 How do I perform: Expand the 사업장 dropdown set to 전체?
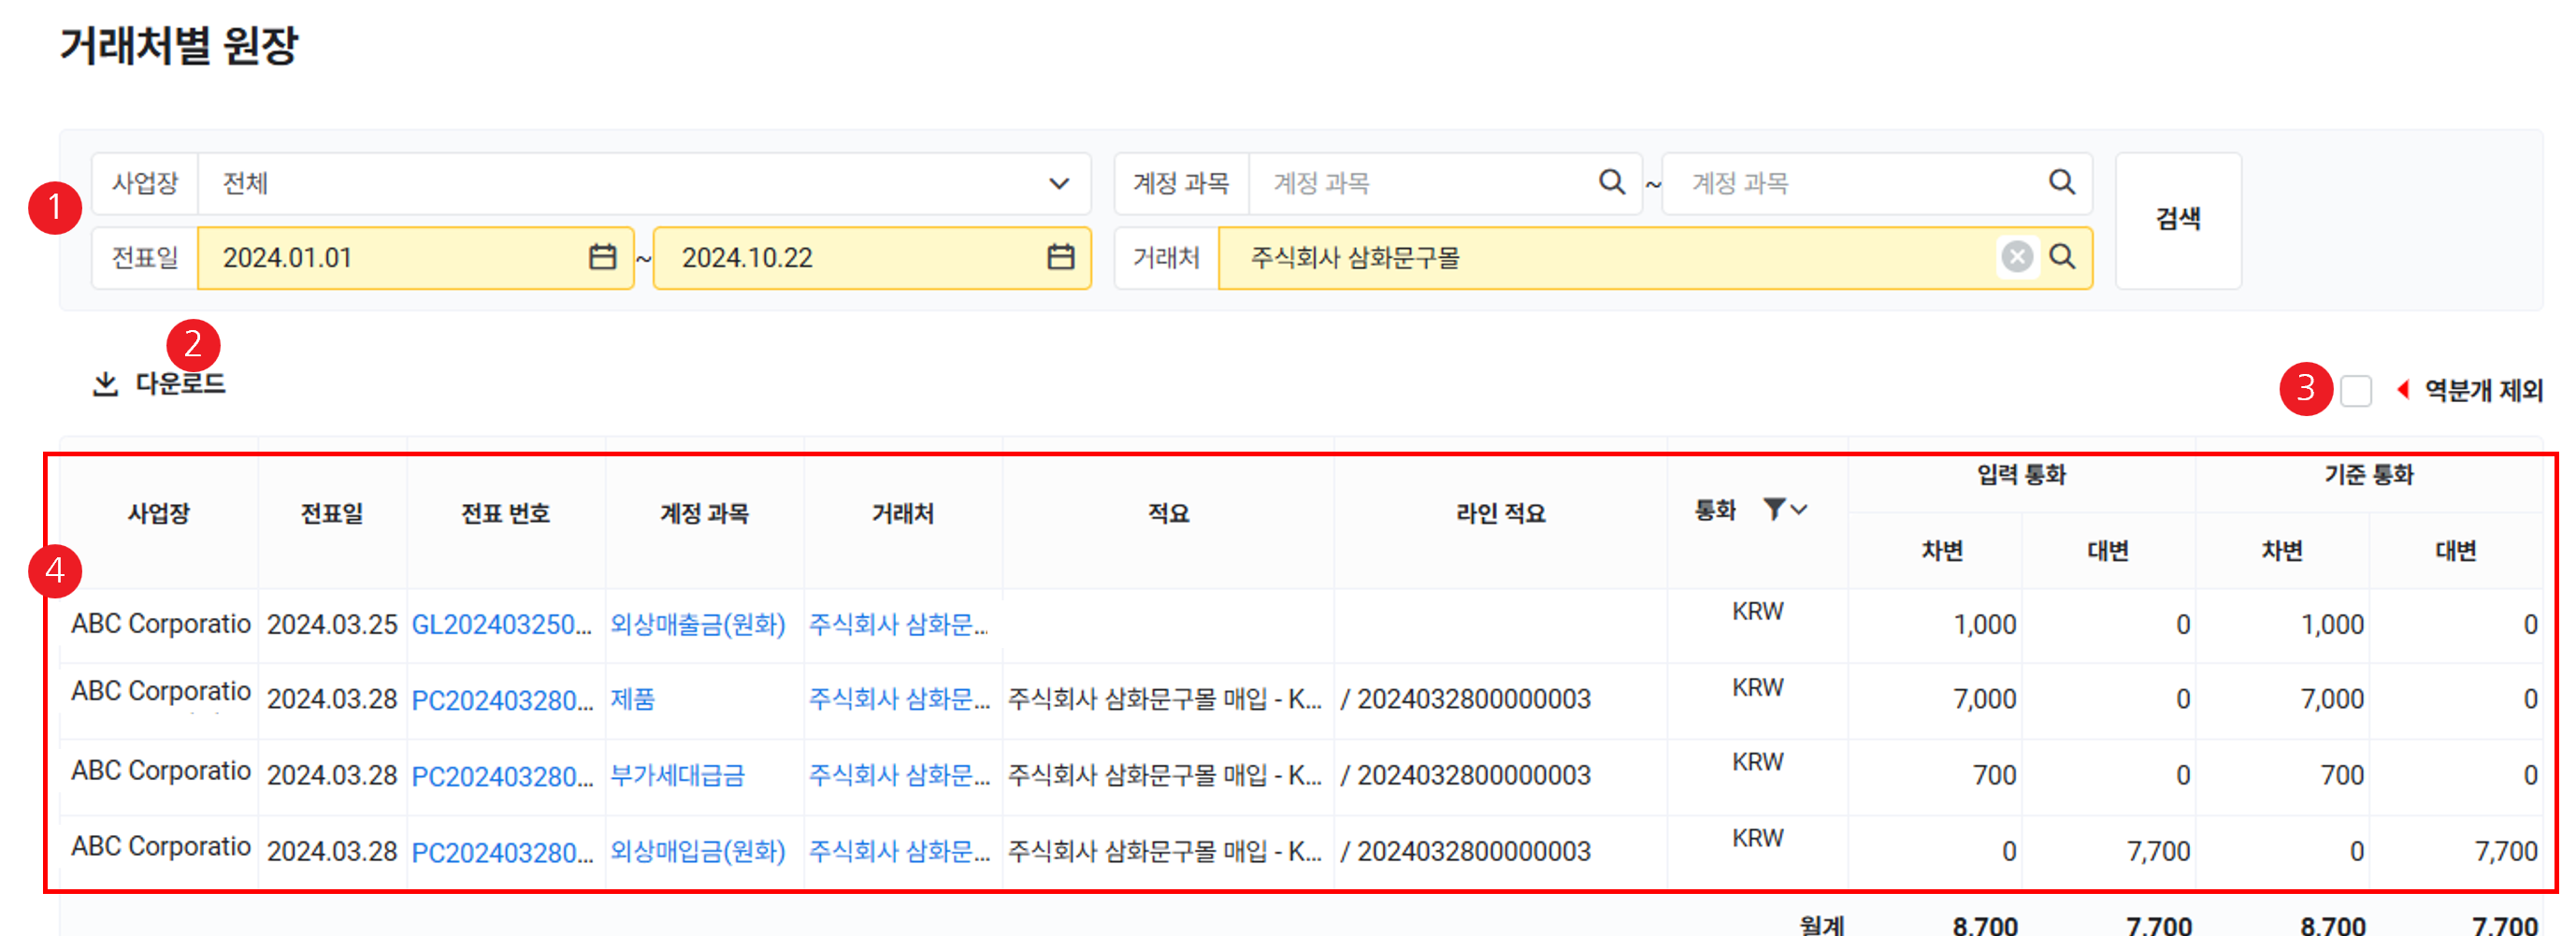click(1058, 184)
